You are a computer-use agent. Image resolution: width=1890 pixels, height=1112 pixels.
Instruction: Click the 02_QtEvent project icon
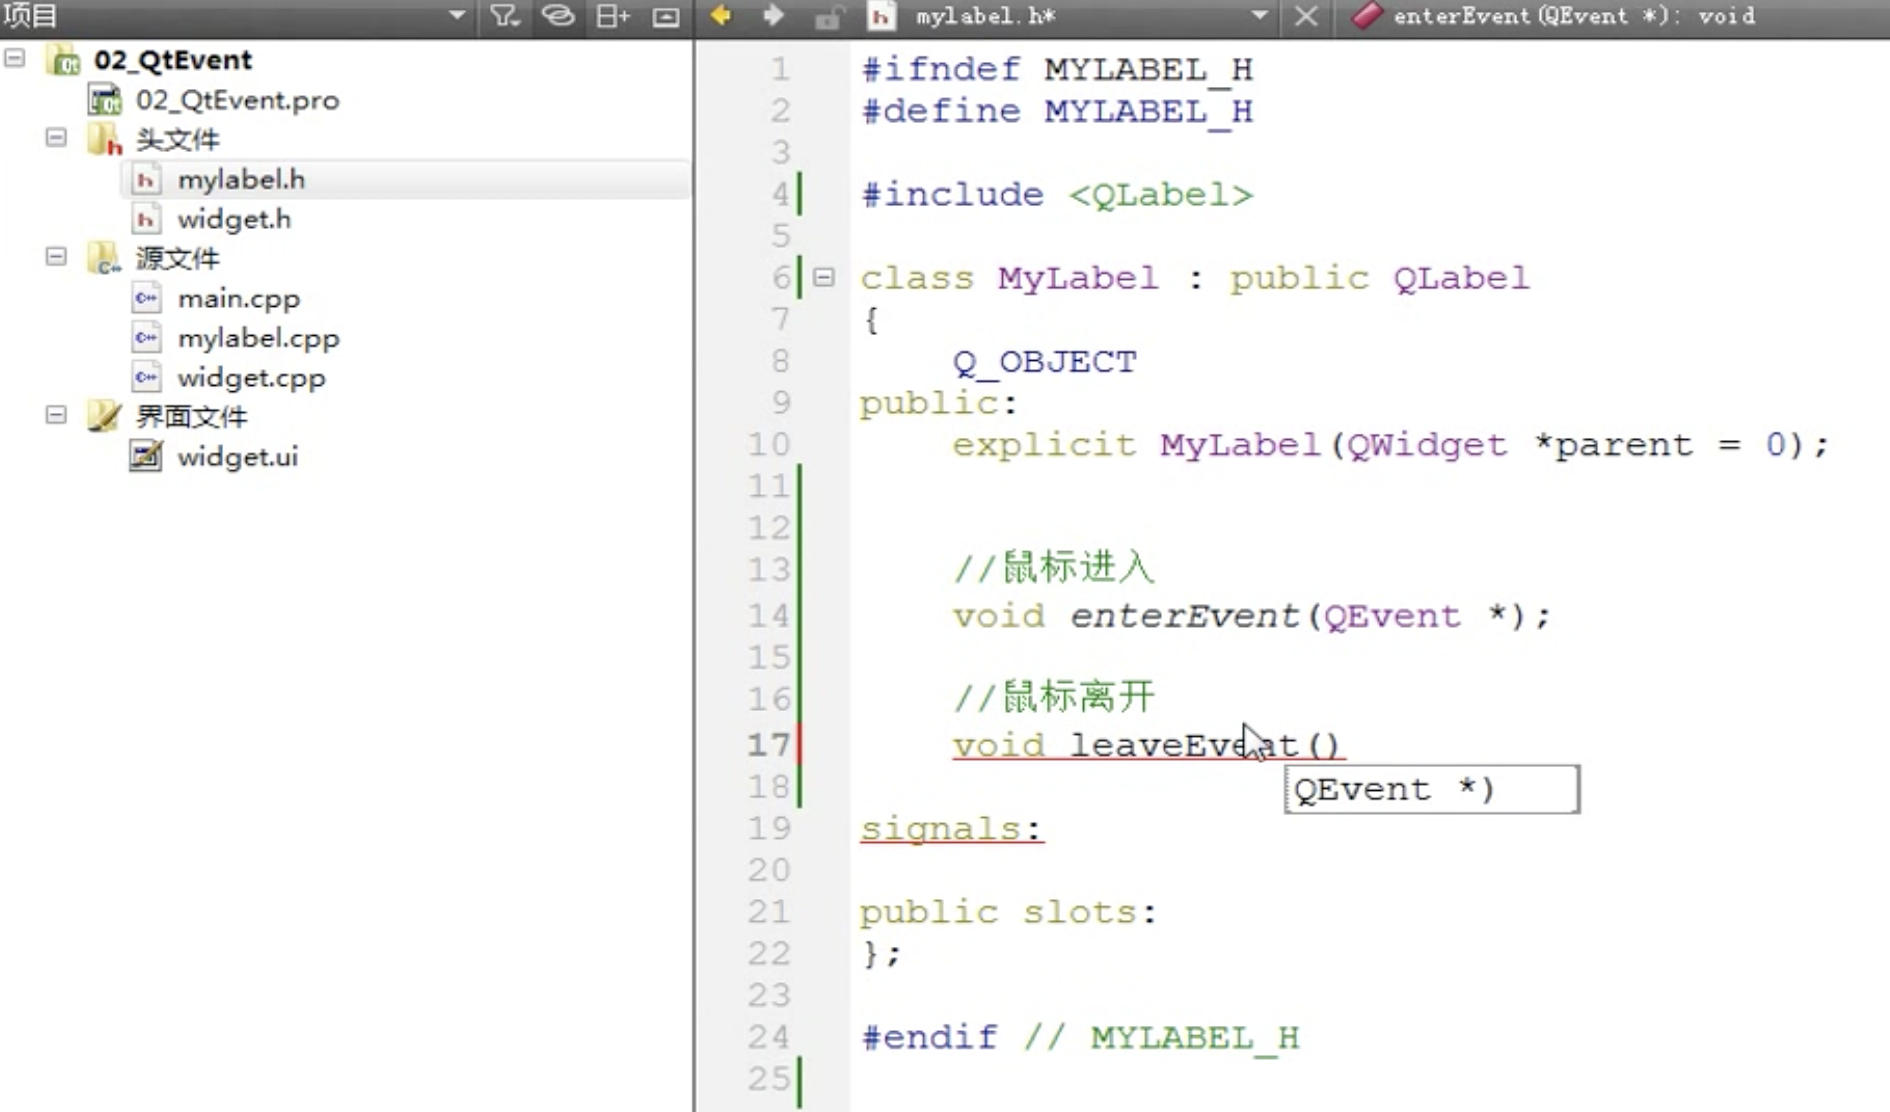pyautogui.click(x=64, y=59)
